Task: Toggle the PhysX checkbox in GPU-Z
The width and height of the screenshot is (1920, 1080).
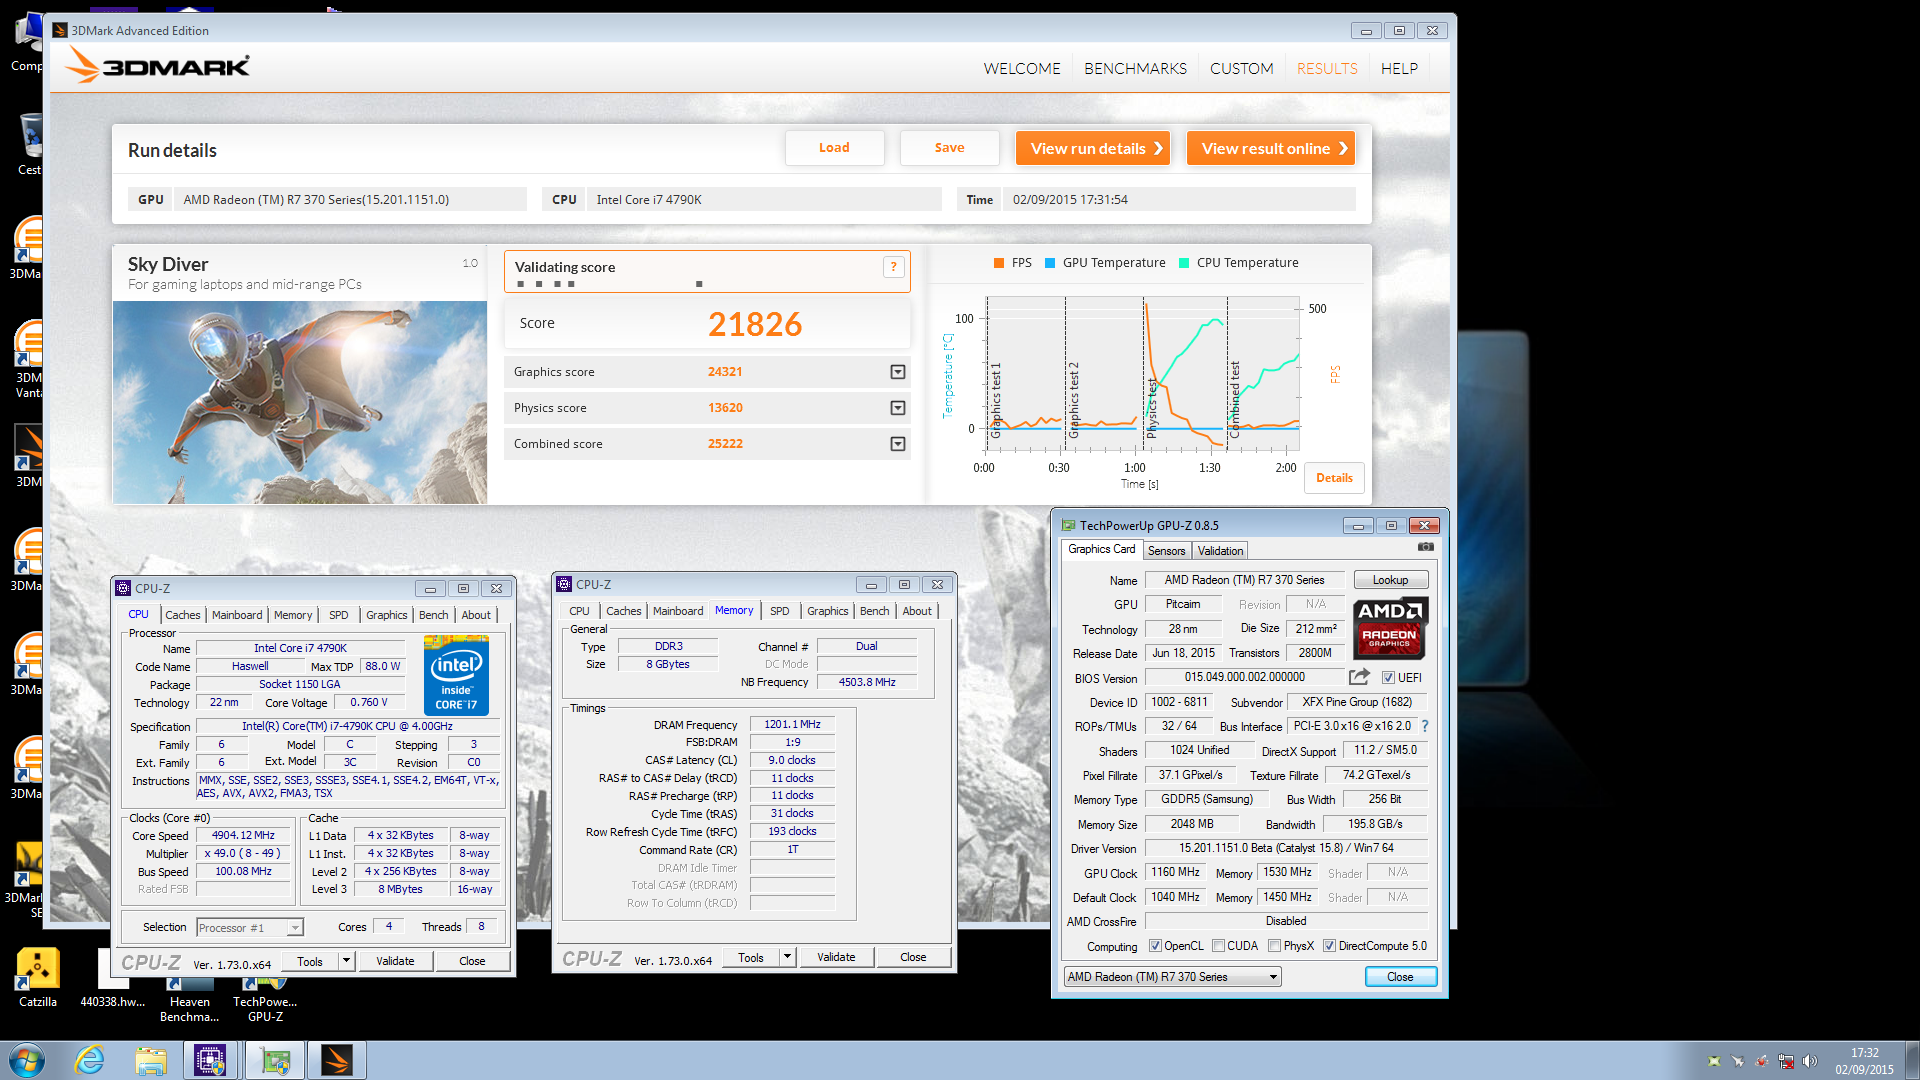Action: pyautogui.click(x=1274, y=946)
